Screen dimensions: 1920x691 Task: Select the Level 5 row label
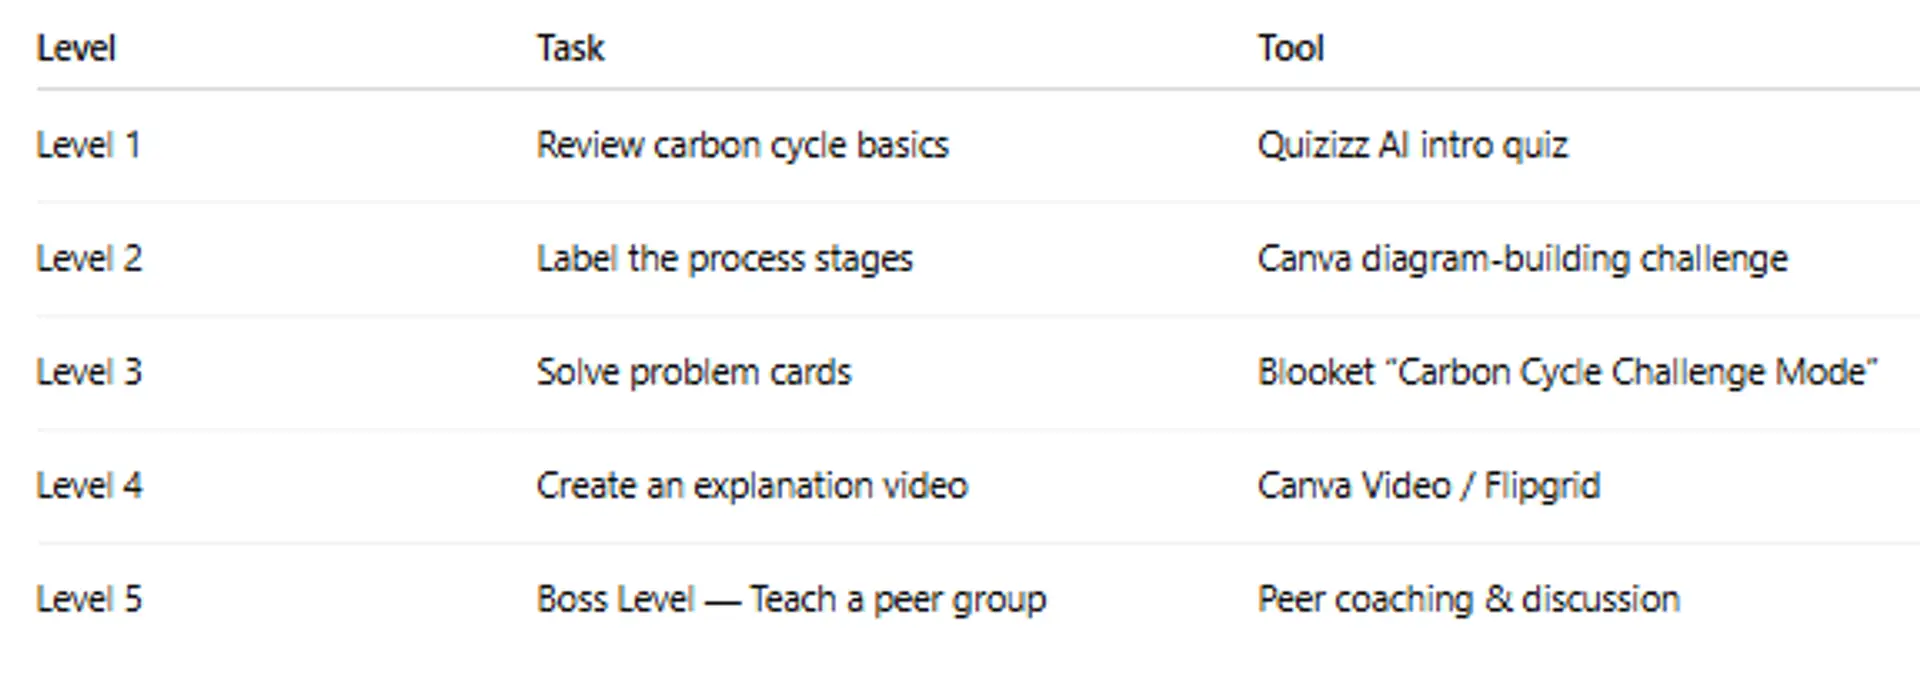89,599
